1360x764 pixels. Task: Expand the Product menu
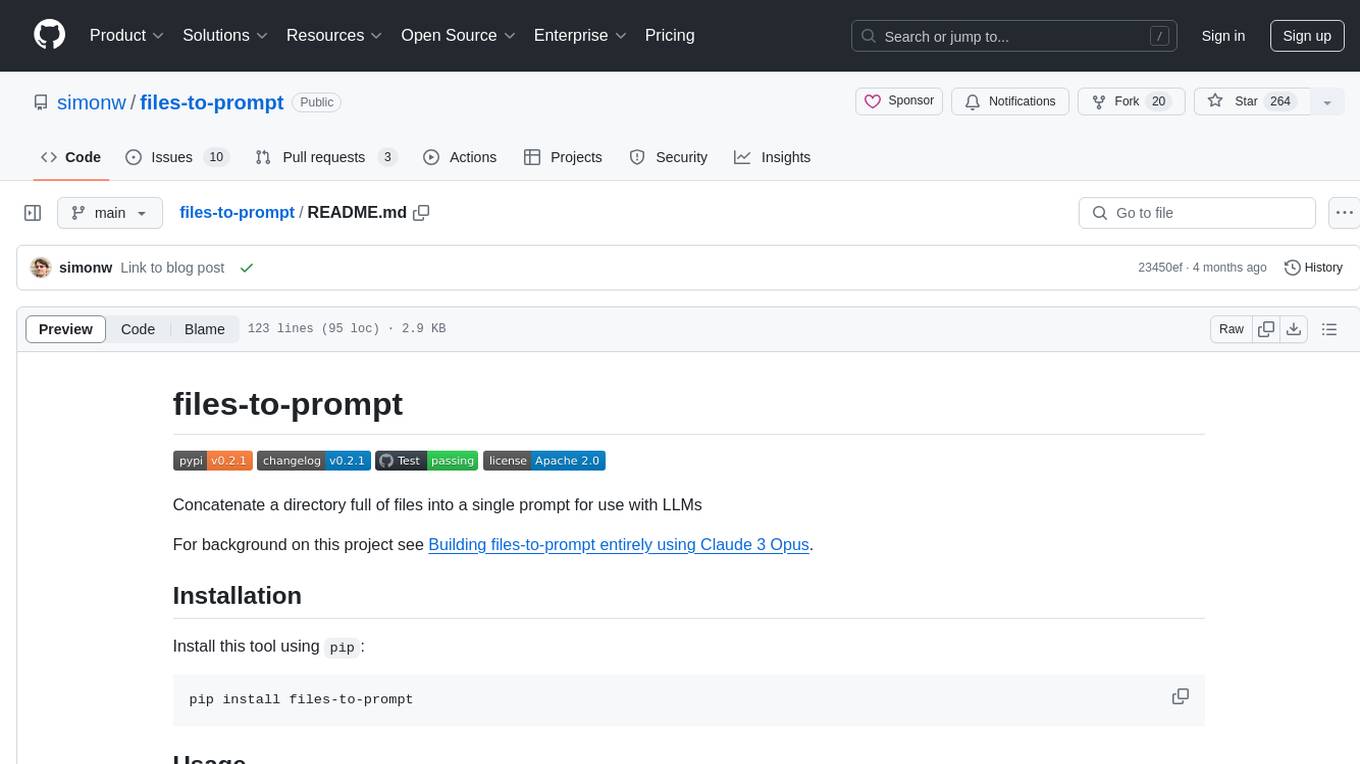coord(127,35)
